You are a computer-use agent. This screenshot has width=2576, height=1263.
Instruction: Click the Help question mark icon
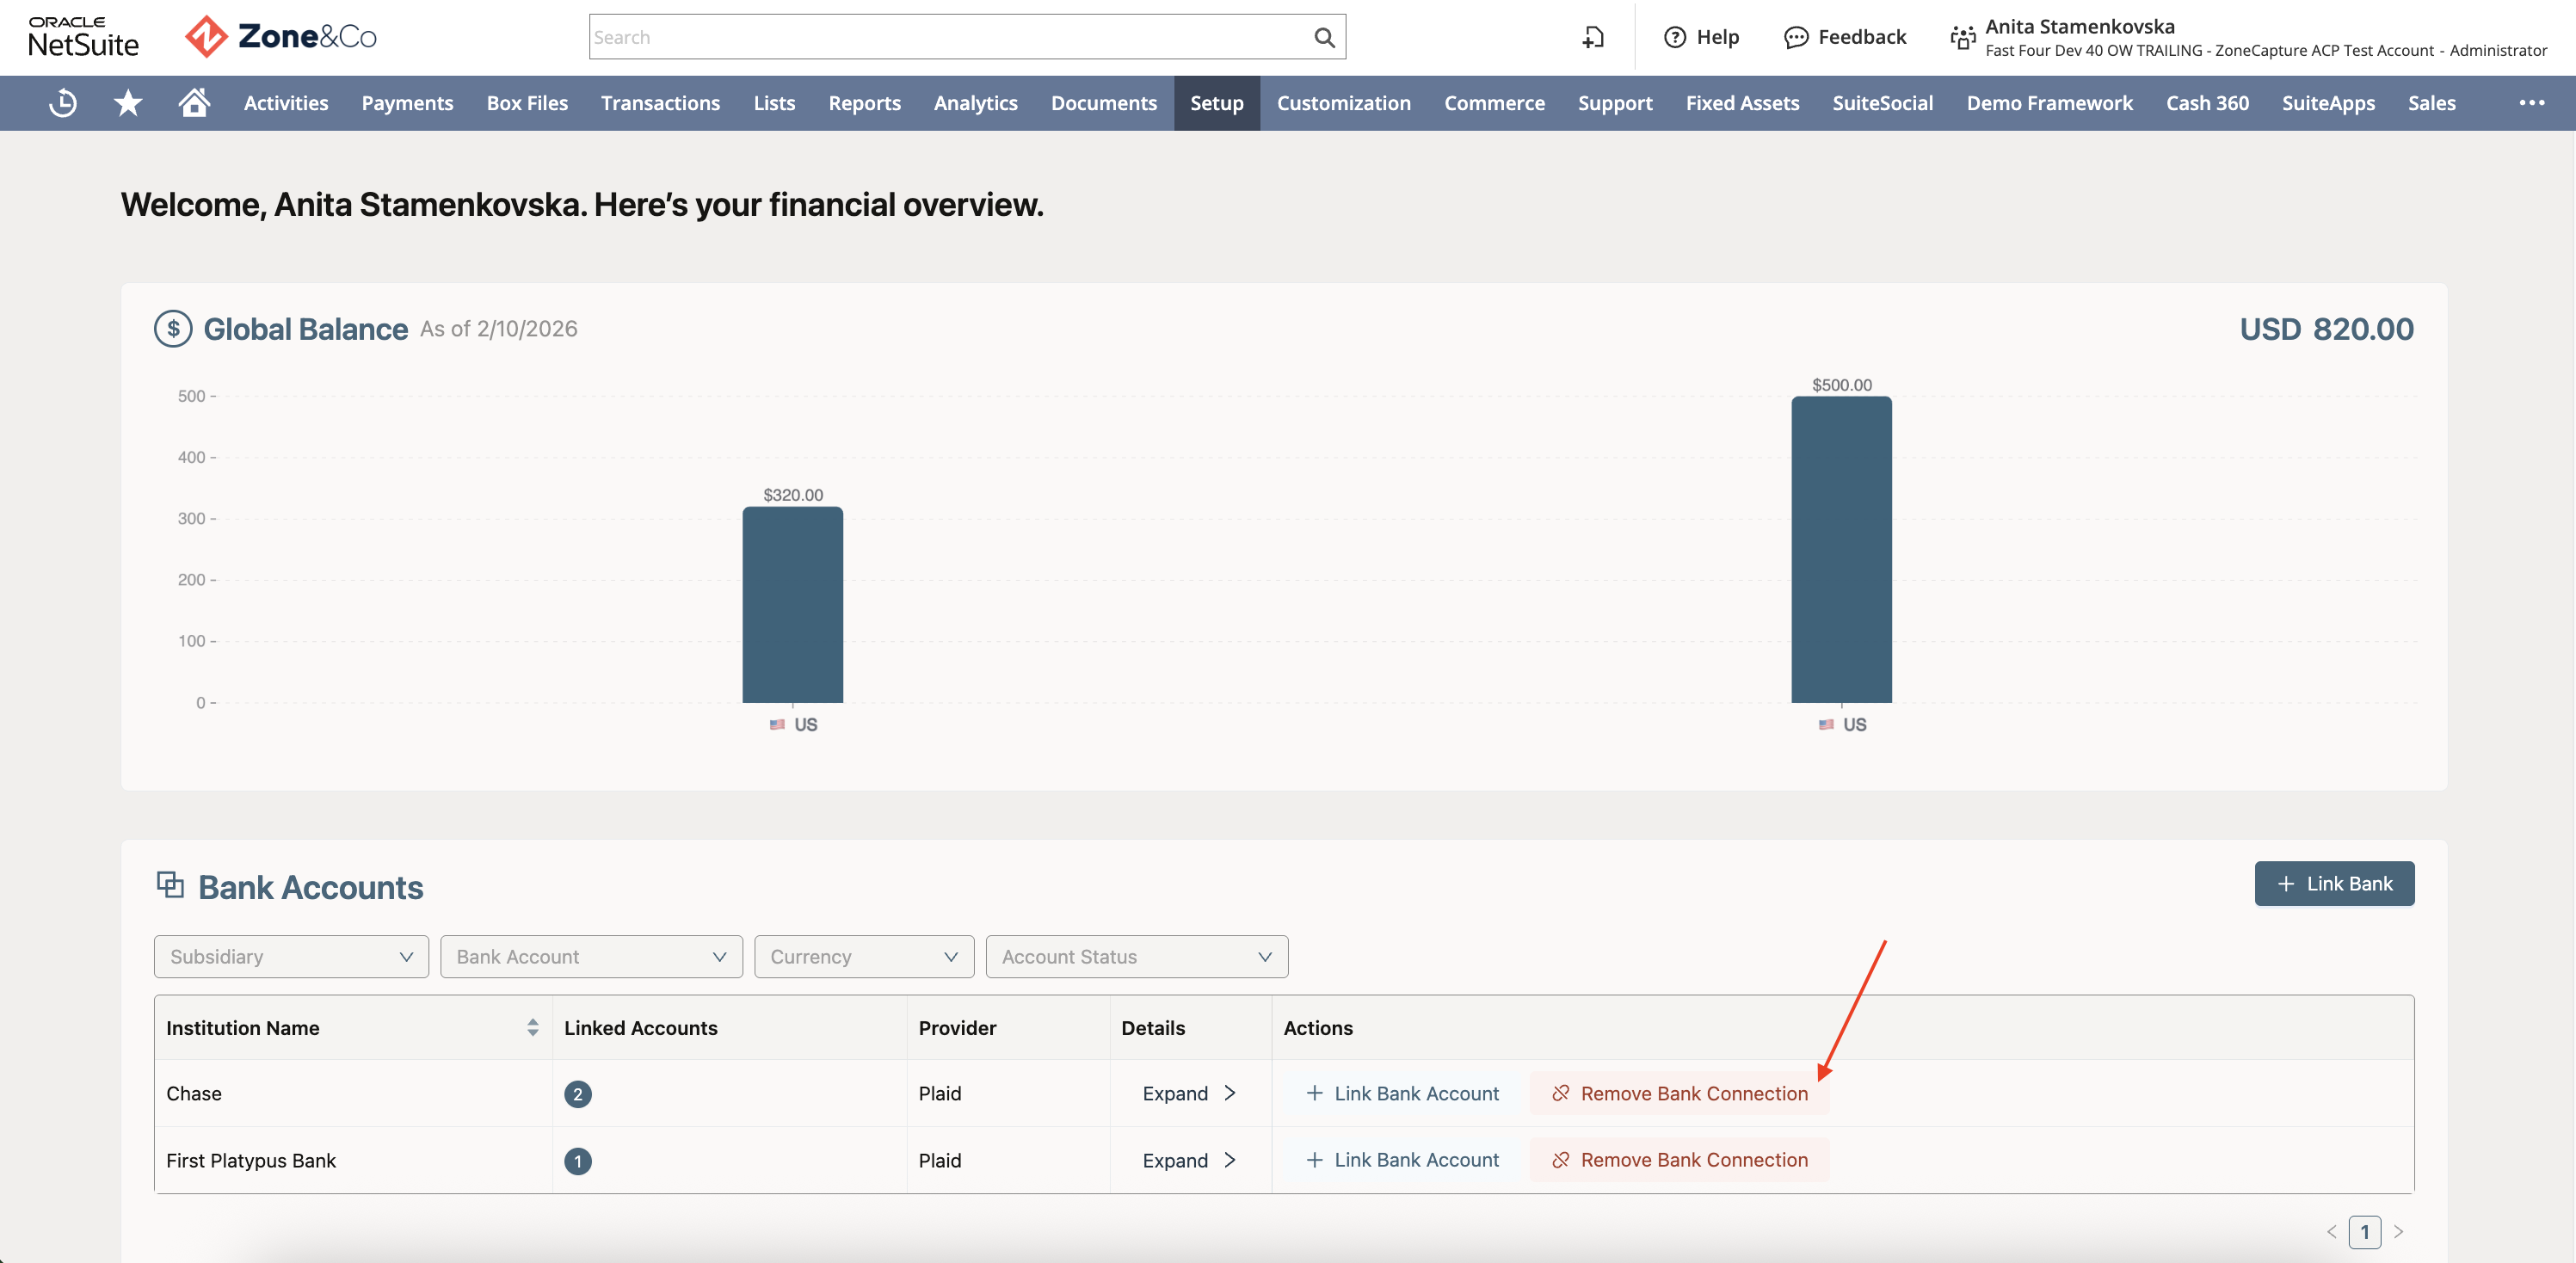tap(1675, 37)
